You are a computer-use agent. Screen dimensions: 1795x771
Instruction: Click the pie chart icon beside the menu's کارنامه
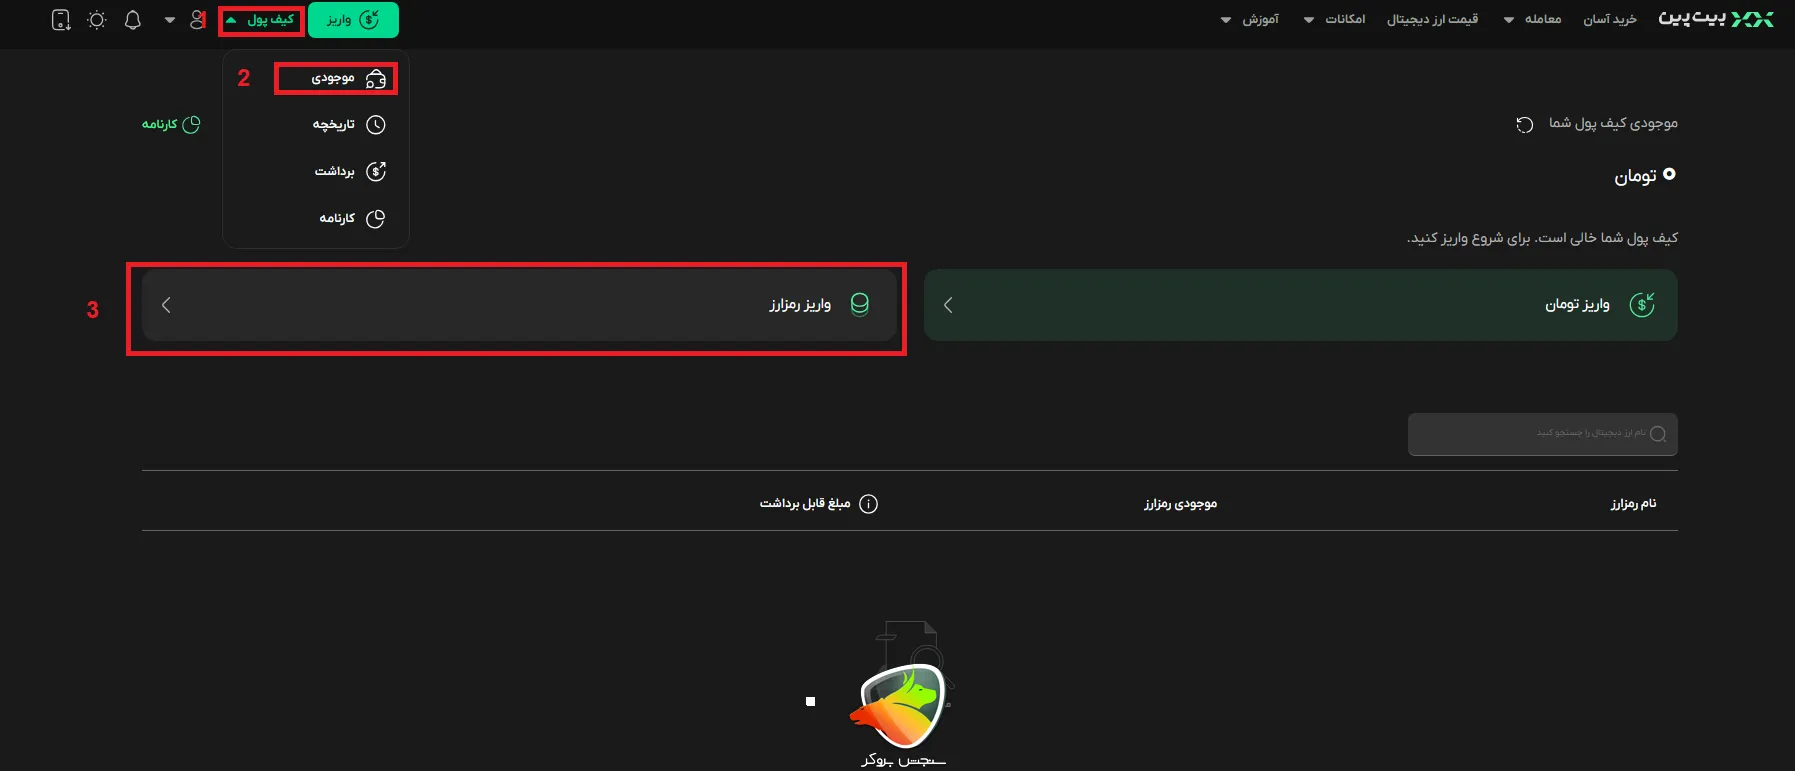(x=376, y=219)
